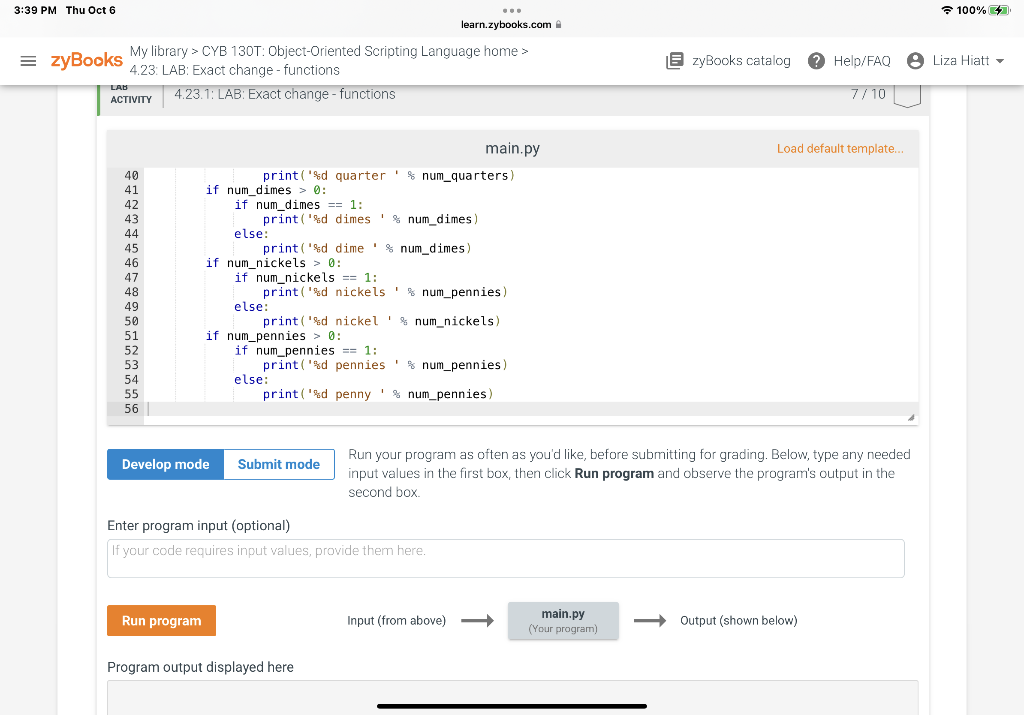Image resolution: width=1024 pixels, height=715 pixels.
Task: Tap the three-dot multitasking icon at top
Action: coord(512,10)
